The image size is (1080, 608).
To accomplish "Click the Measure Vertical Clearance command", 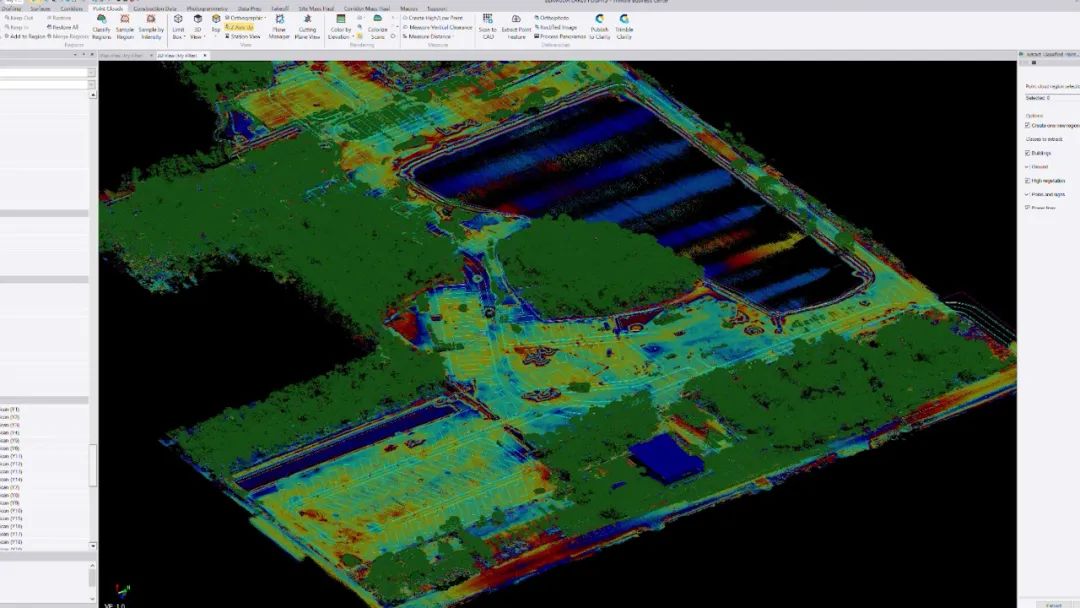I will 439,27.
